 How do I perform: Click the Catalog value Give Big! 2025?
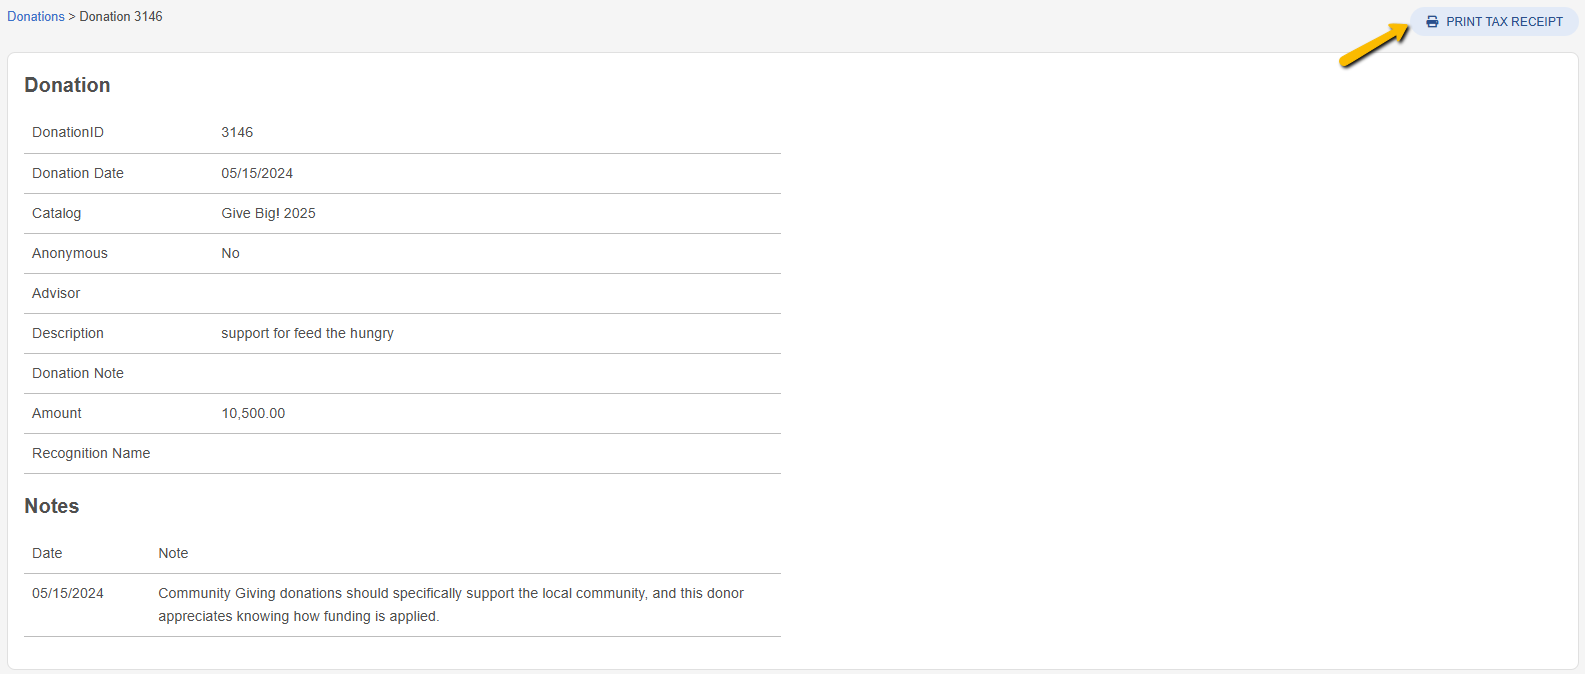[x=268, y=213]
